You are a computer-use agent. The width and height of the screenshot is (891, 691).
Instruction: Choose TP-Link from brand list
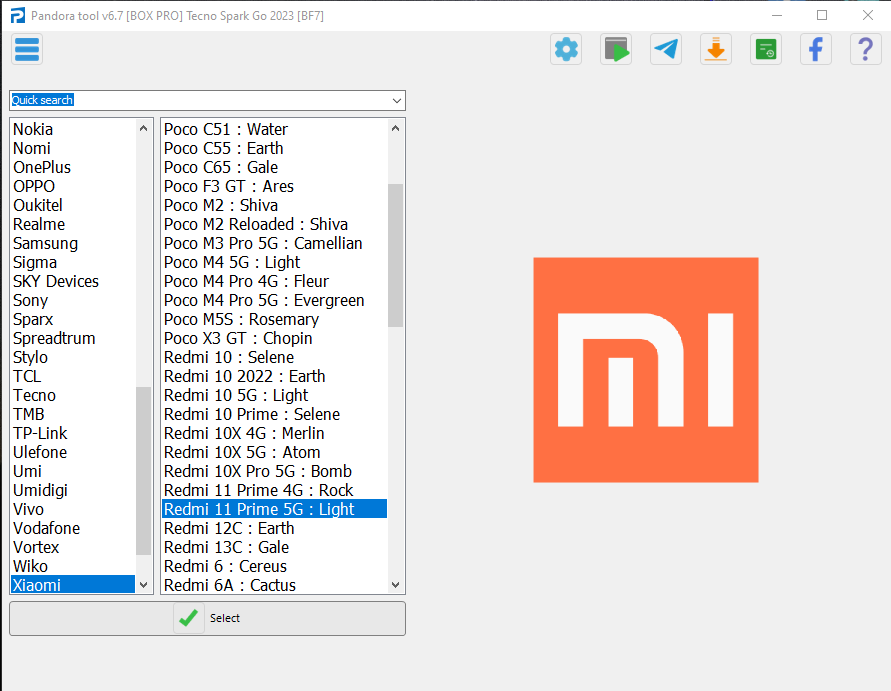[73, 433]
